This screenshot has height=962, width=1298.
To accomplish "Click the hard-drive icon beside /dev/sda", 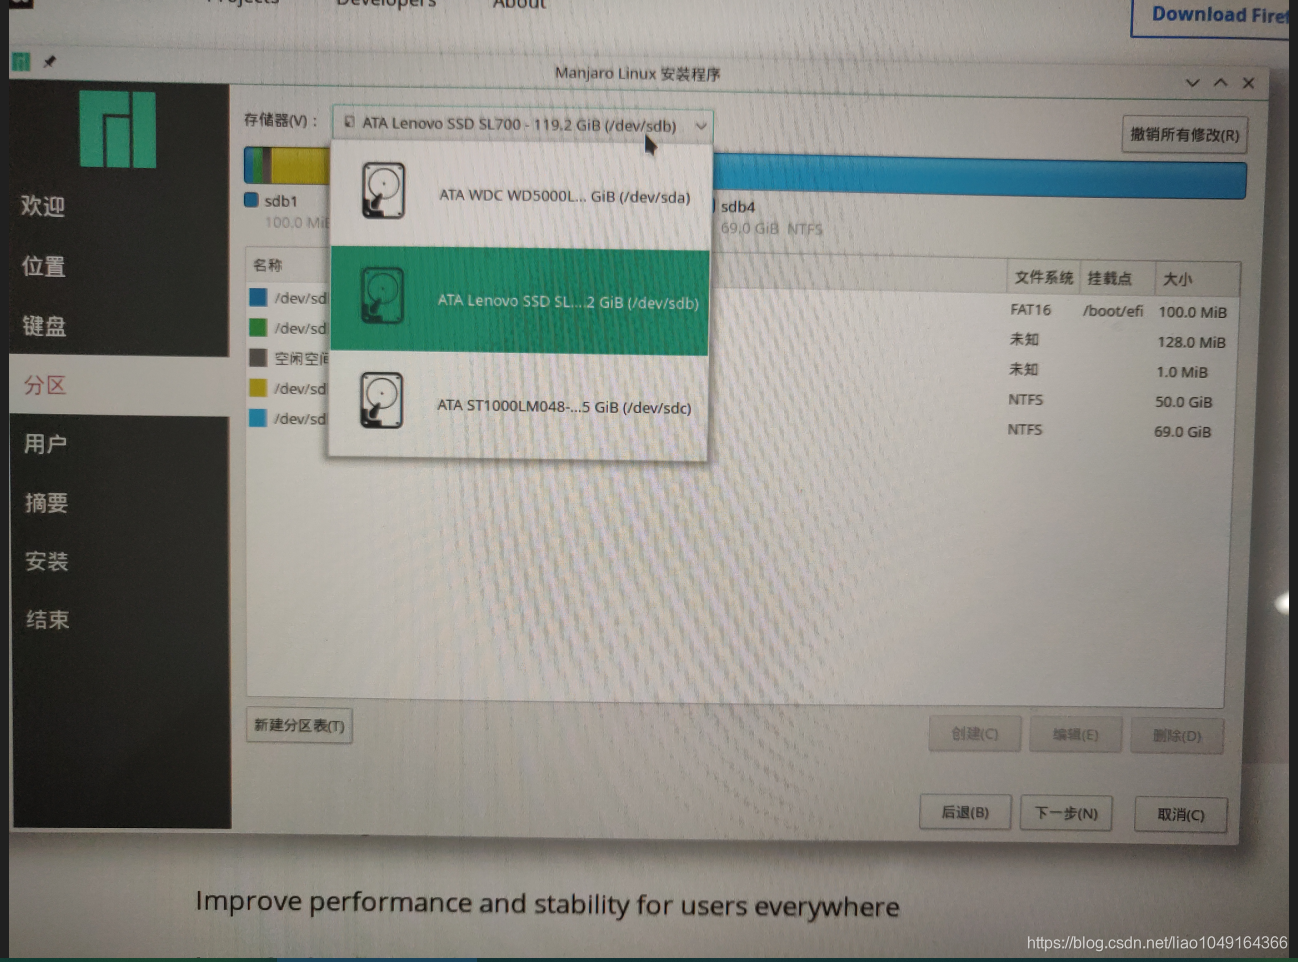I will point(383,191).
